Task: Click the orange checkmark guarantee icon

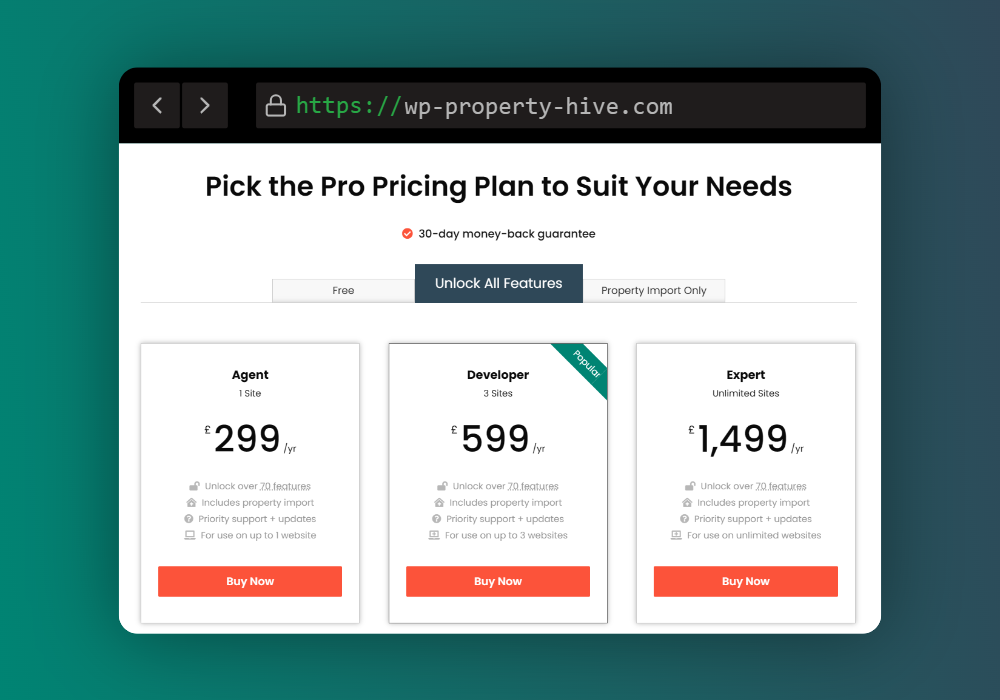Action: click(x=407, y=234)
